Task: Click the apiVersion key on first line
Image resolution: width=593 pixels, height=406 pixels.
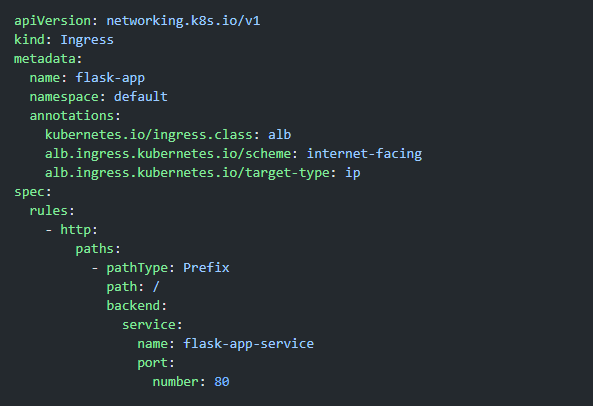Action: click(x=53, y=21)
